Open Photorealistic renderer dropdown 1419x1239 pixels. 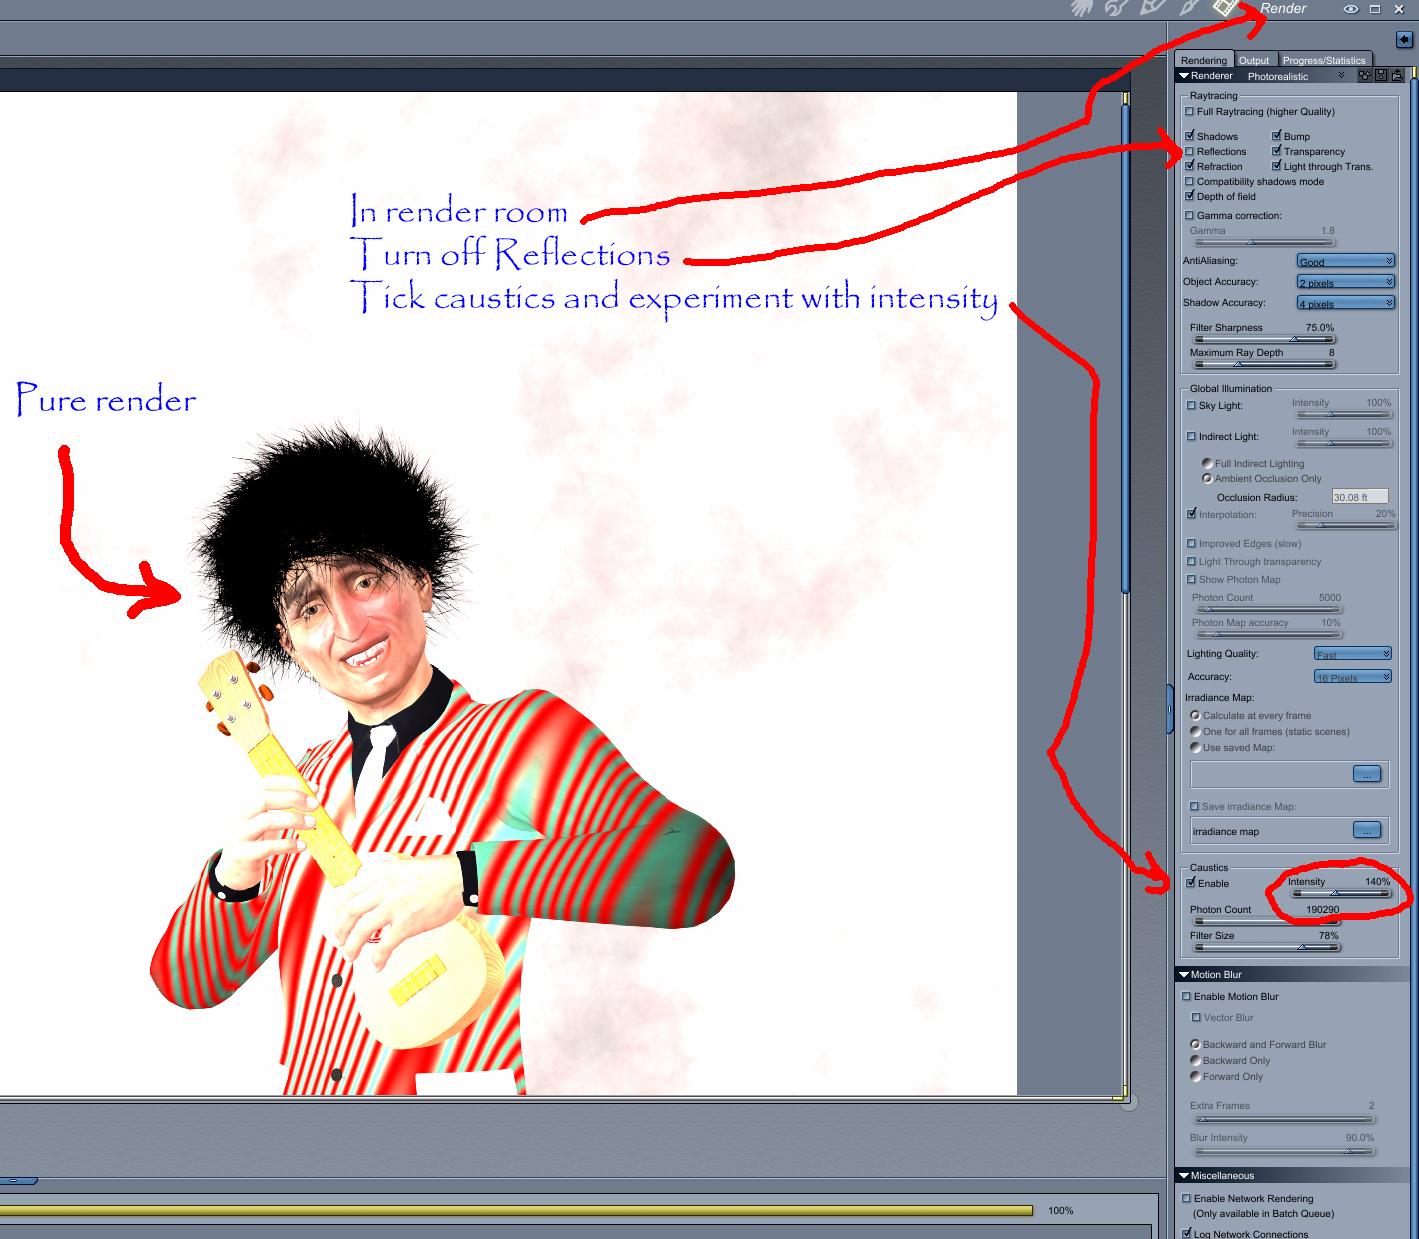click(1296, 76)
